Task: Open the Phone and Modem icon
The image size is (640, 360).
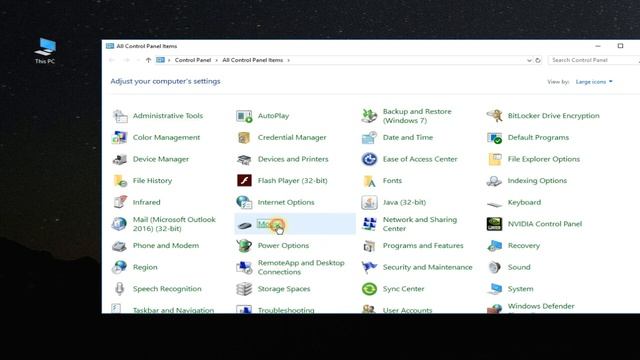Action: 120,246
